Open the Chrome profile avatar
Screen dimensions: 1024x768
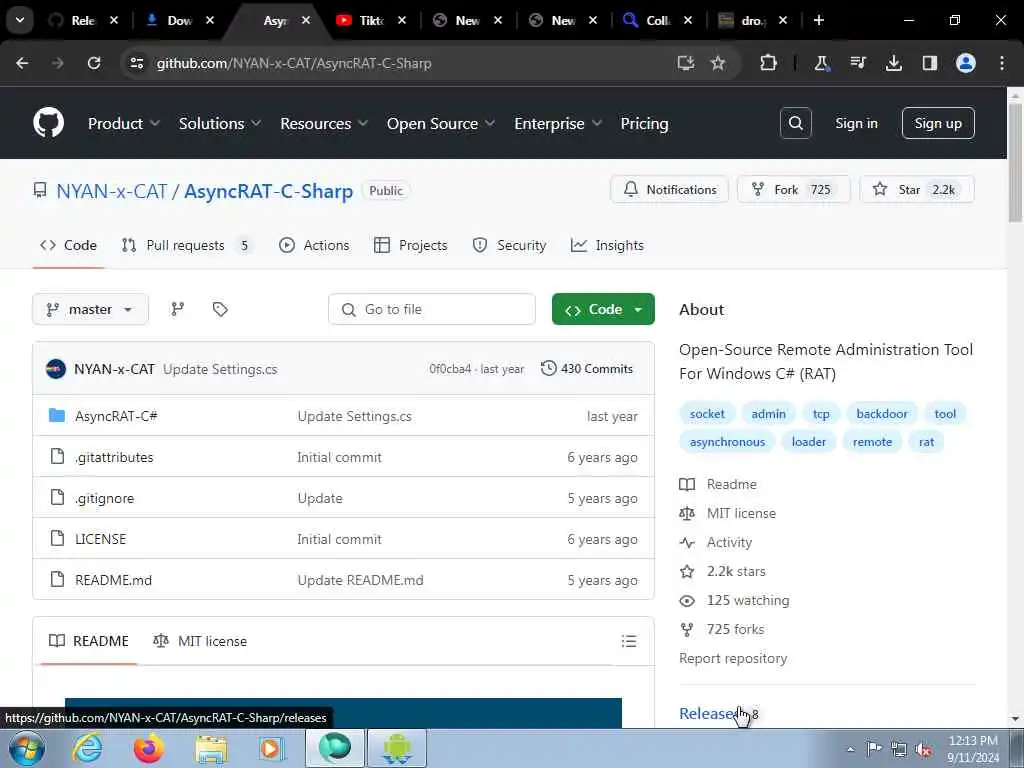coord(965,63)
